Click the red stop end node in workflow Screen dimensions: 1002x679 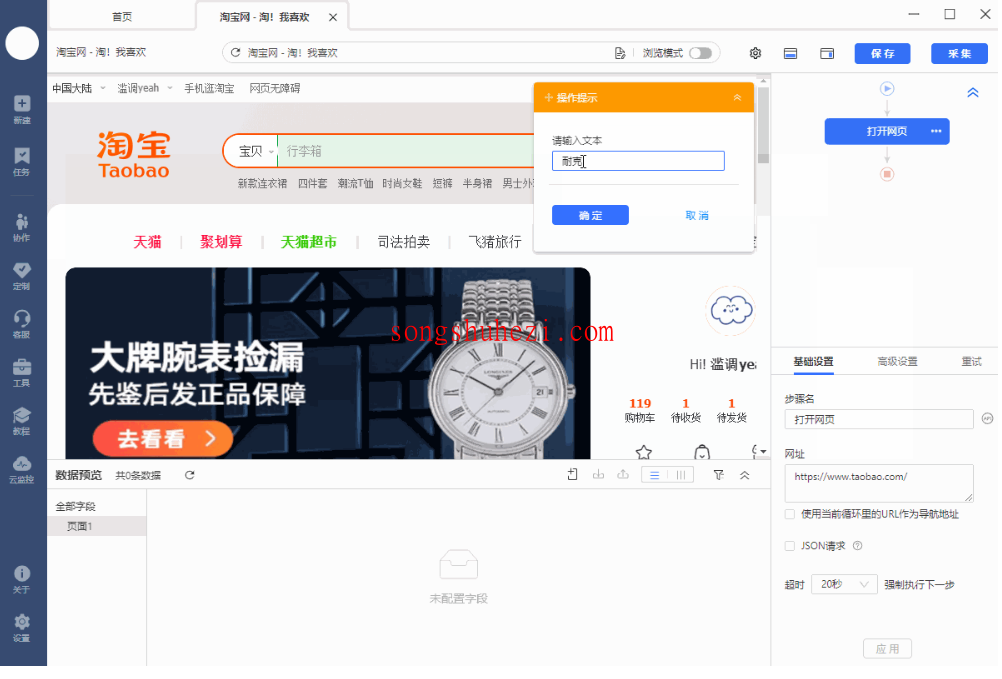887,174
